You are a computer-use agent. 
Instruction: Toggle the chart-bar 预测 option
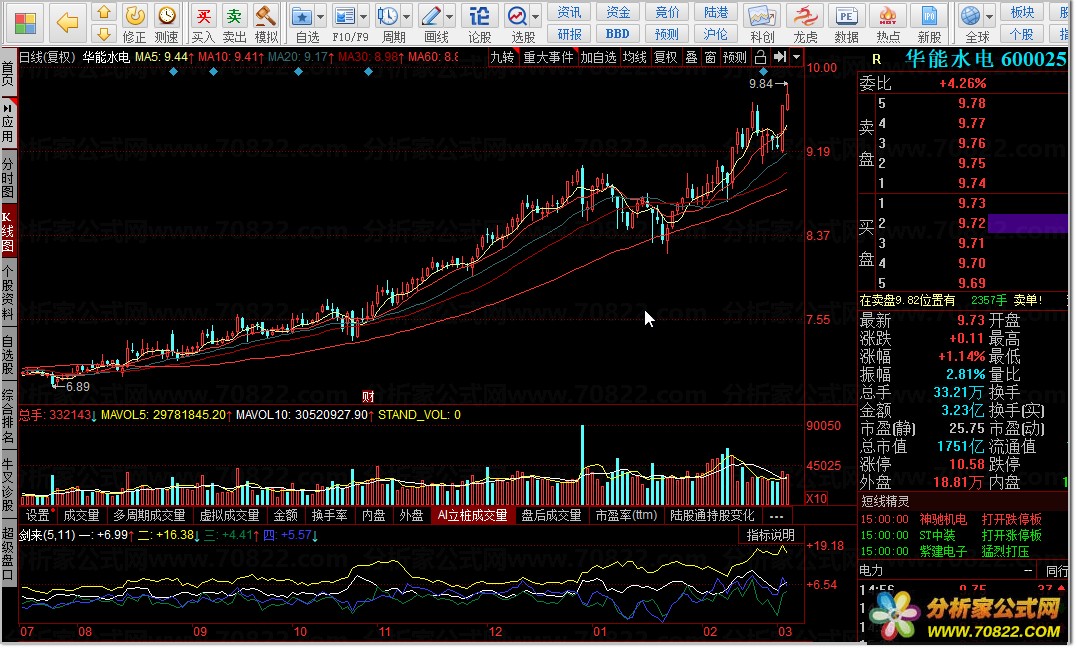735,57
